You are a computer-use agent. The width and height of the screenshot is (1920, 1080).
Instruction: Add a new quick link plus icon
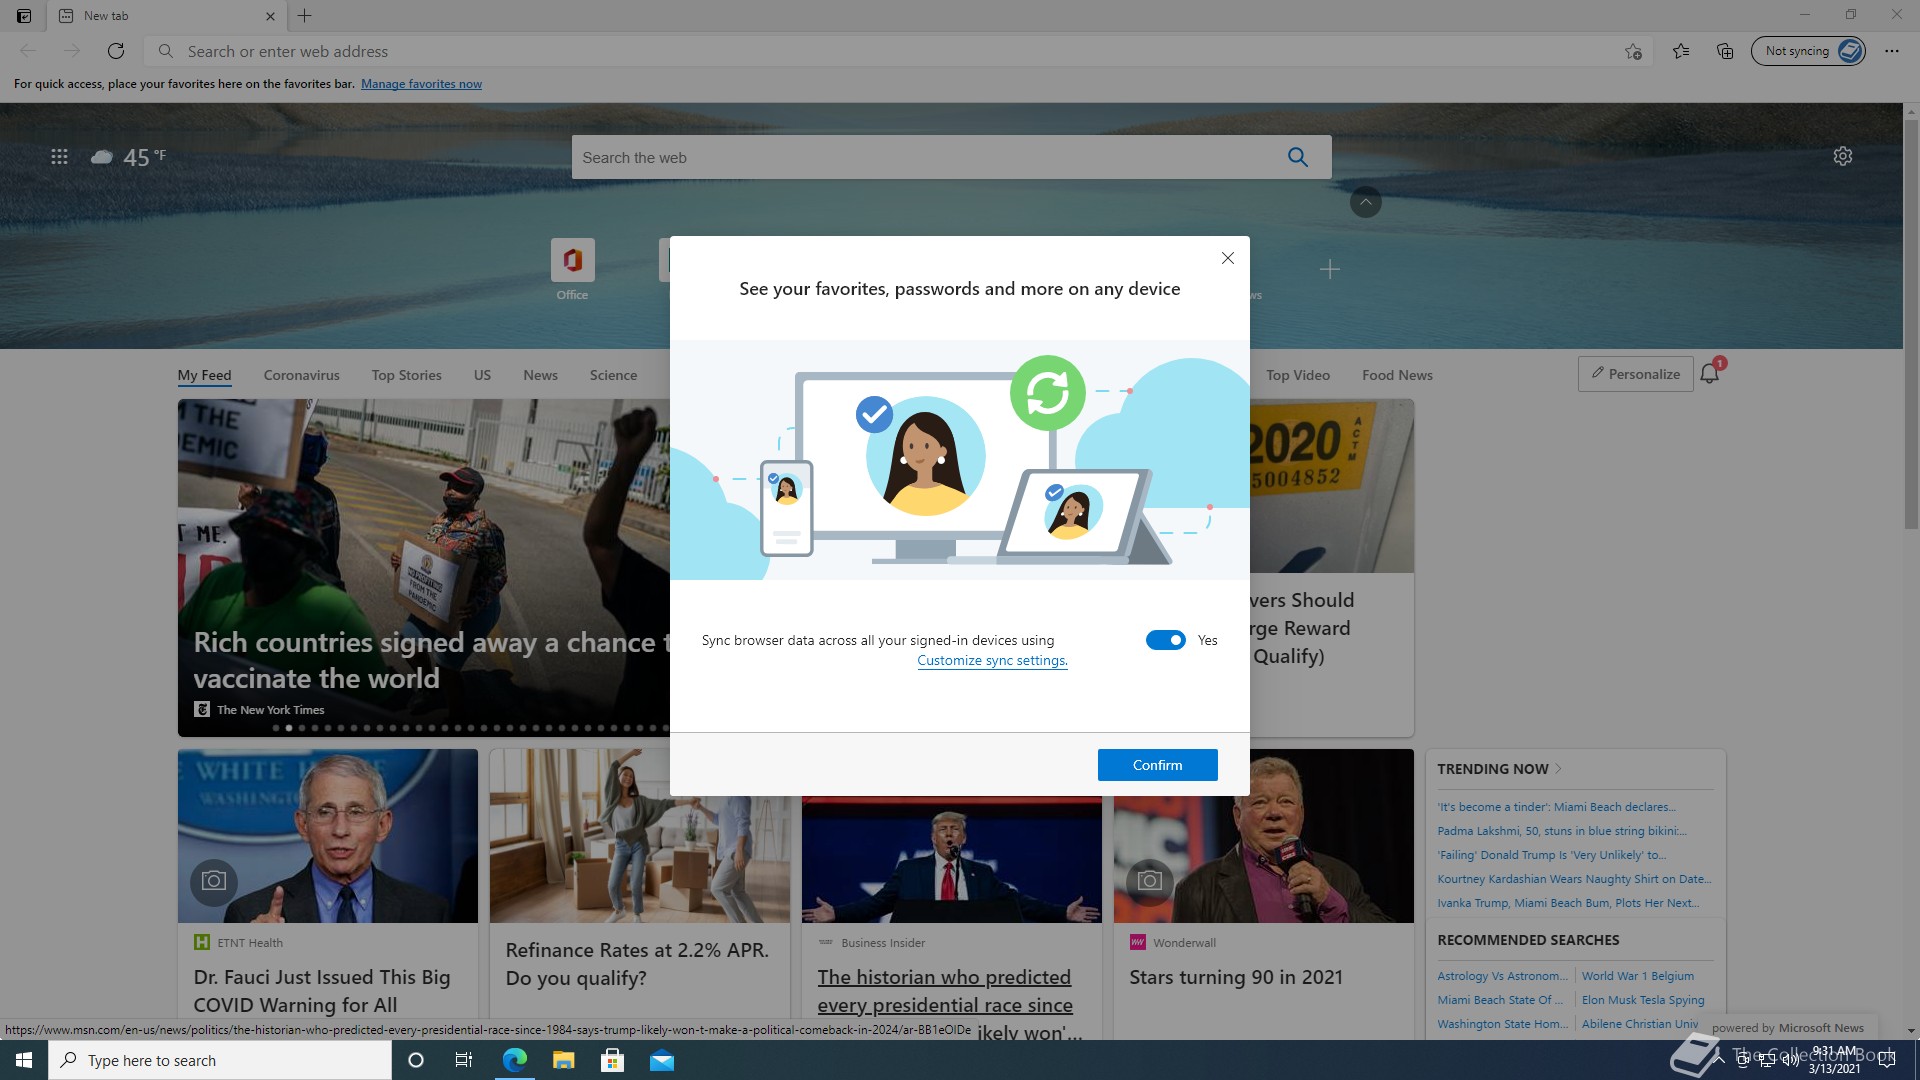[x=1330, y=269]
